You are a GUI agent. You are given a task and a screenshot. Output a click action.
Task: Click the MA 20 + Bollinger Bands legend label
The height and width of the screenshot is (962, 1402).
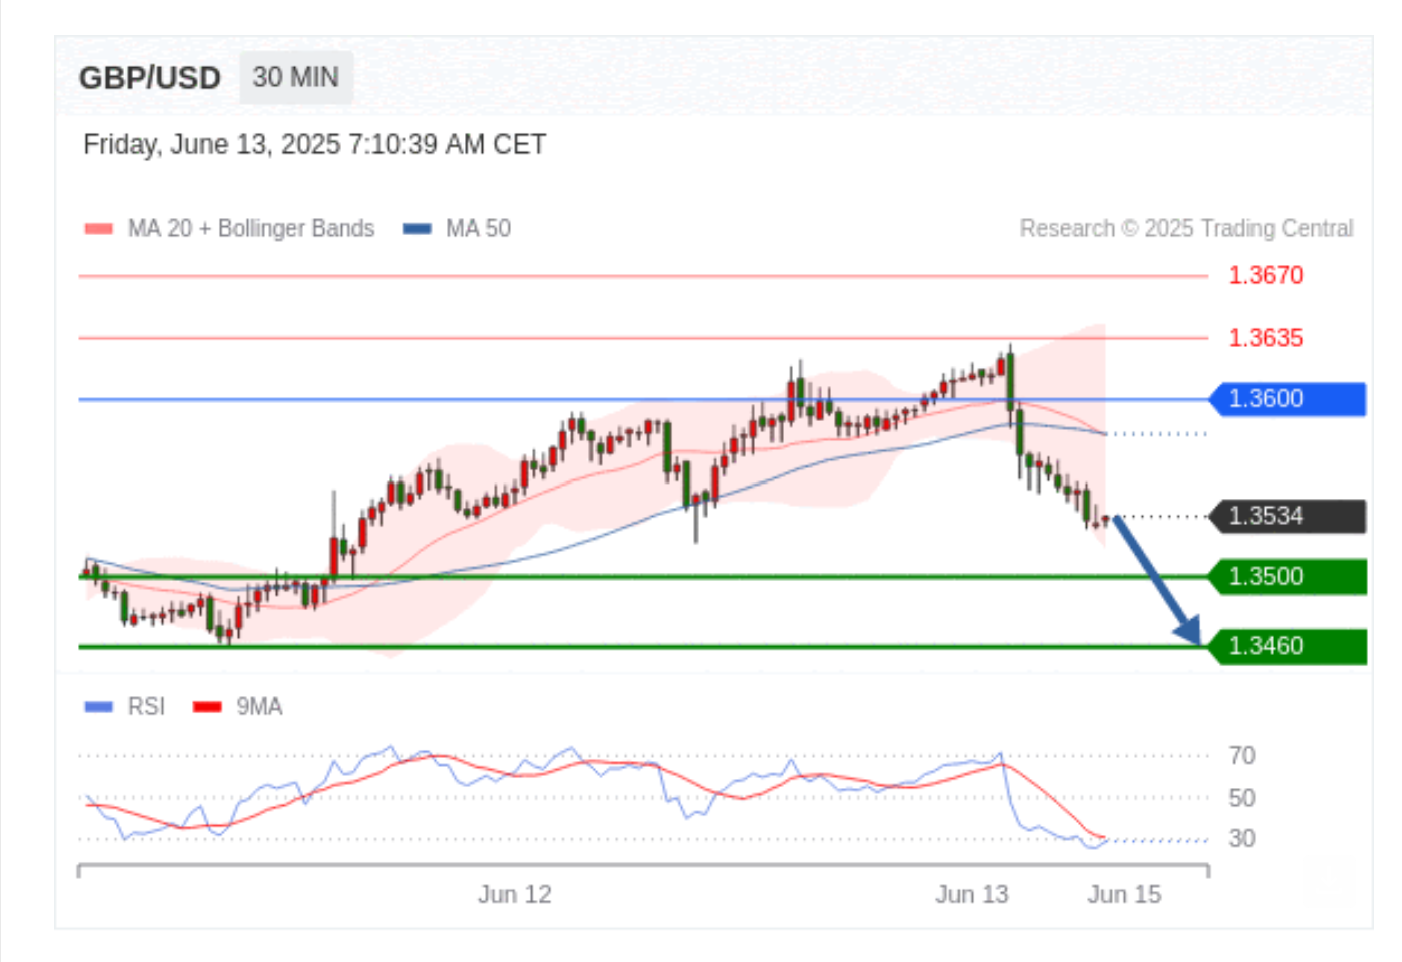pos(251,229)
